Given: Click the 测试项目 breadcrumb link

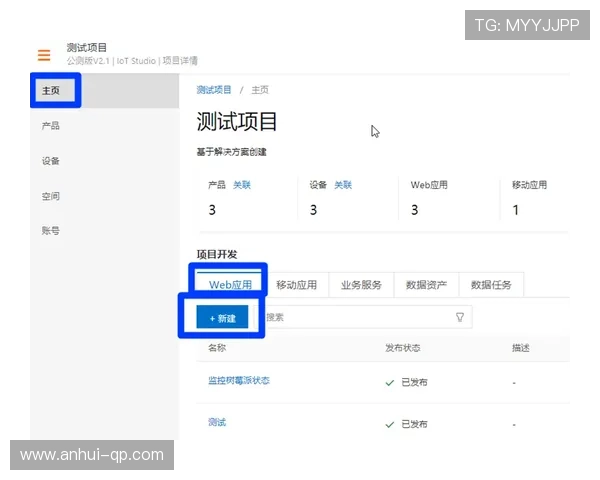Looking at the screenshot, I should pyautogui.click(x=214, y=90).
